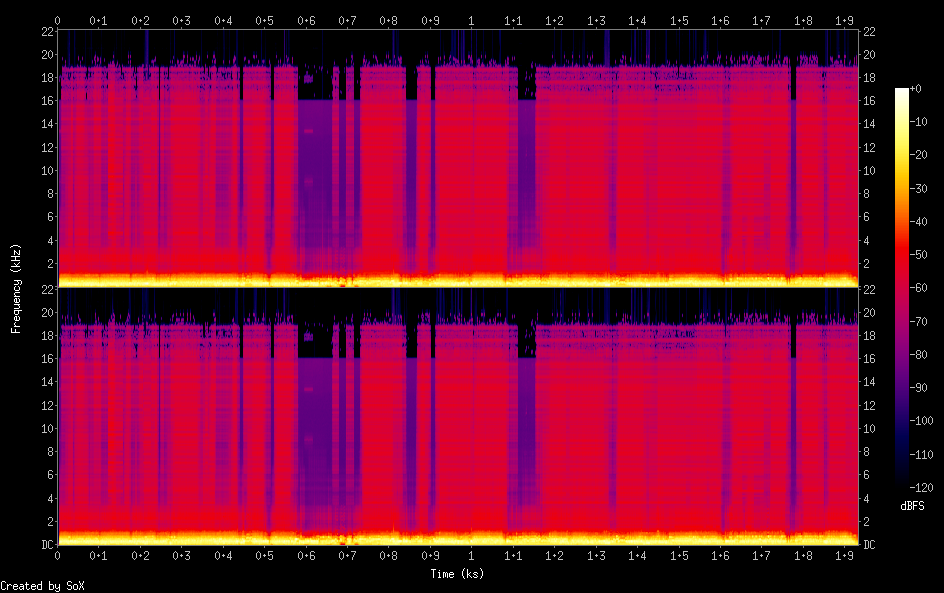The height and width of the screenshot is (593, 944).
Task: Select the 1 ks tick on bottom time axis
Action: tap(471, 555)
